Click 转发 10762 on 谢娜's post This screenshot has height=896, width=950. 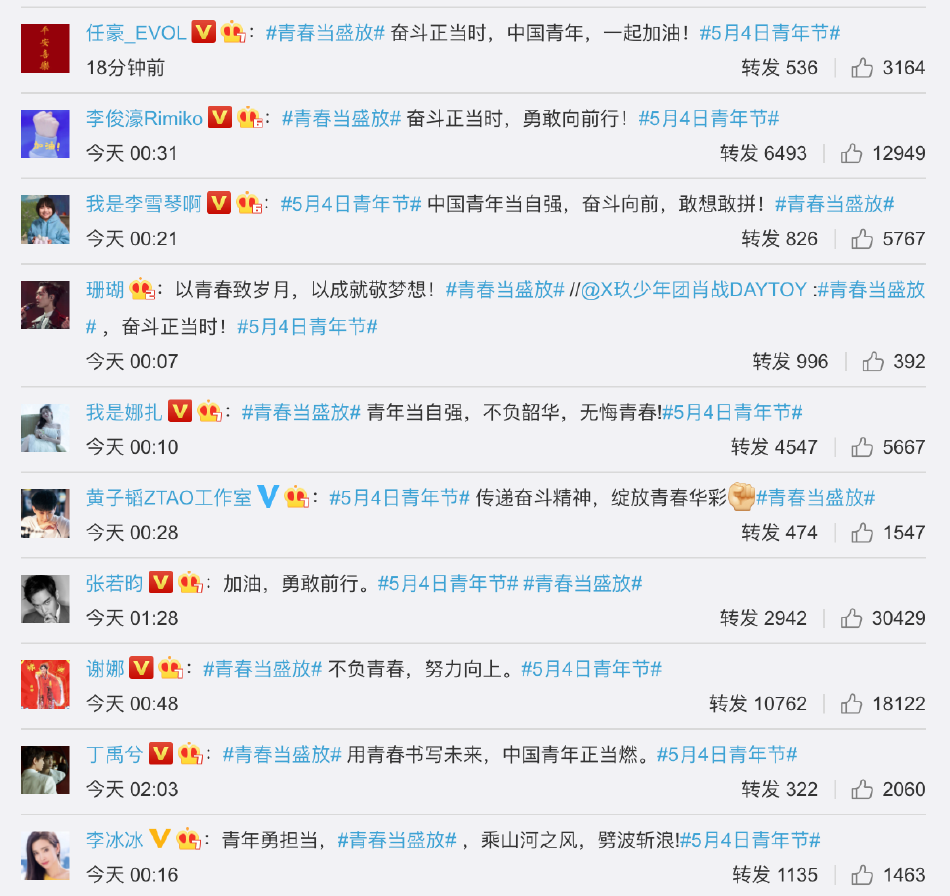[758, 703]
